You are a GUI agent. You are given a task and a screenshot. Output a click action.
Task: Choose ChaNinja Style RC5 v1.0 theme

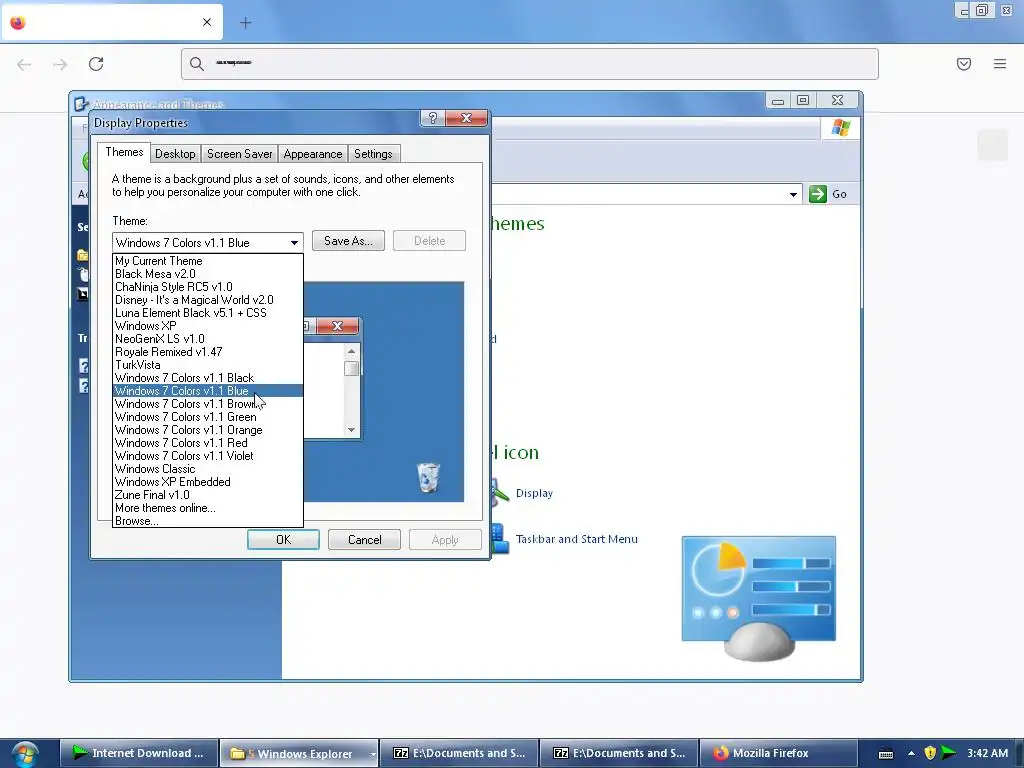(208, 287)
